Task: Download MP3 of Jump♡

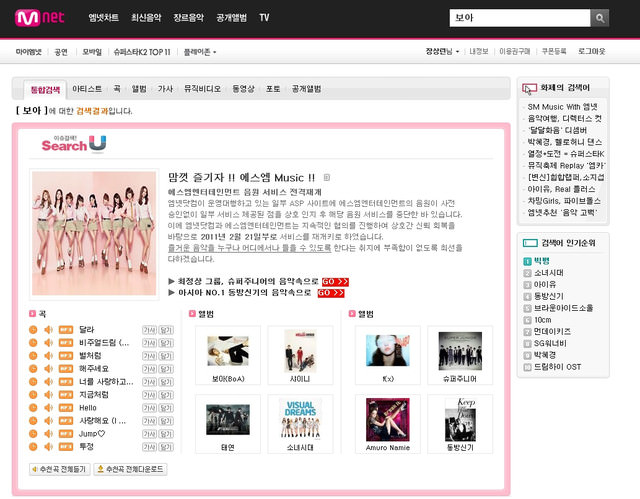Action: tap(66, 434)
